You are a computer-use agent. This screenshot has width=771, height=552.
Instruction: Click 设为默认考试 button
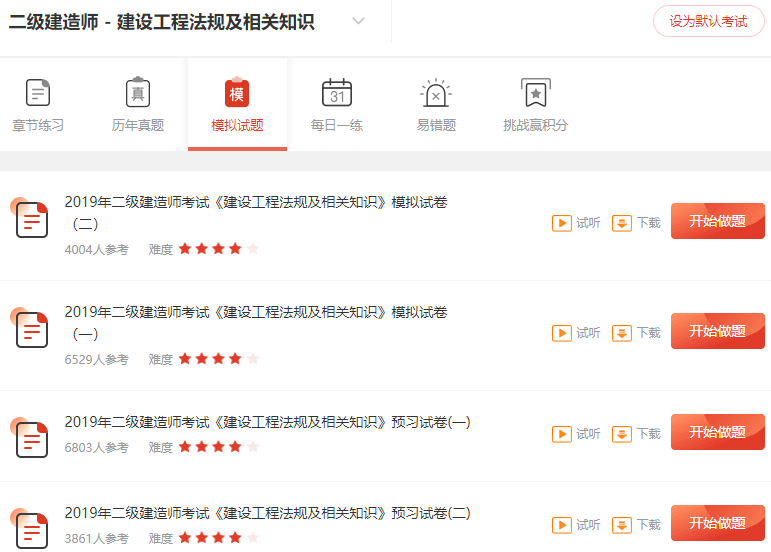708,21
